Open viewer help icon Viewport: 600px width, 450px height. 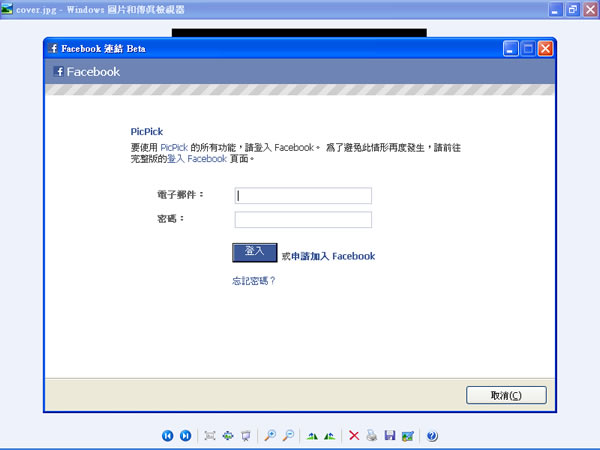coord(432,435)
